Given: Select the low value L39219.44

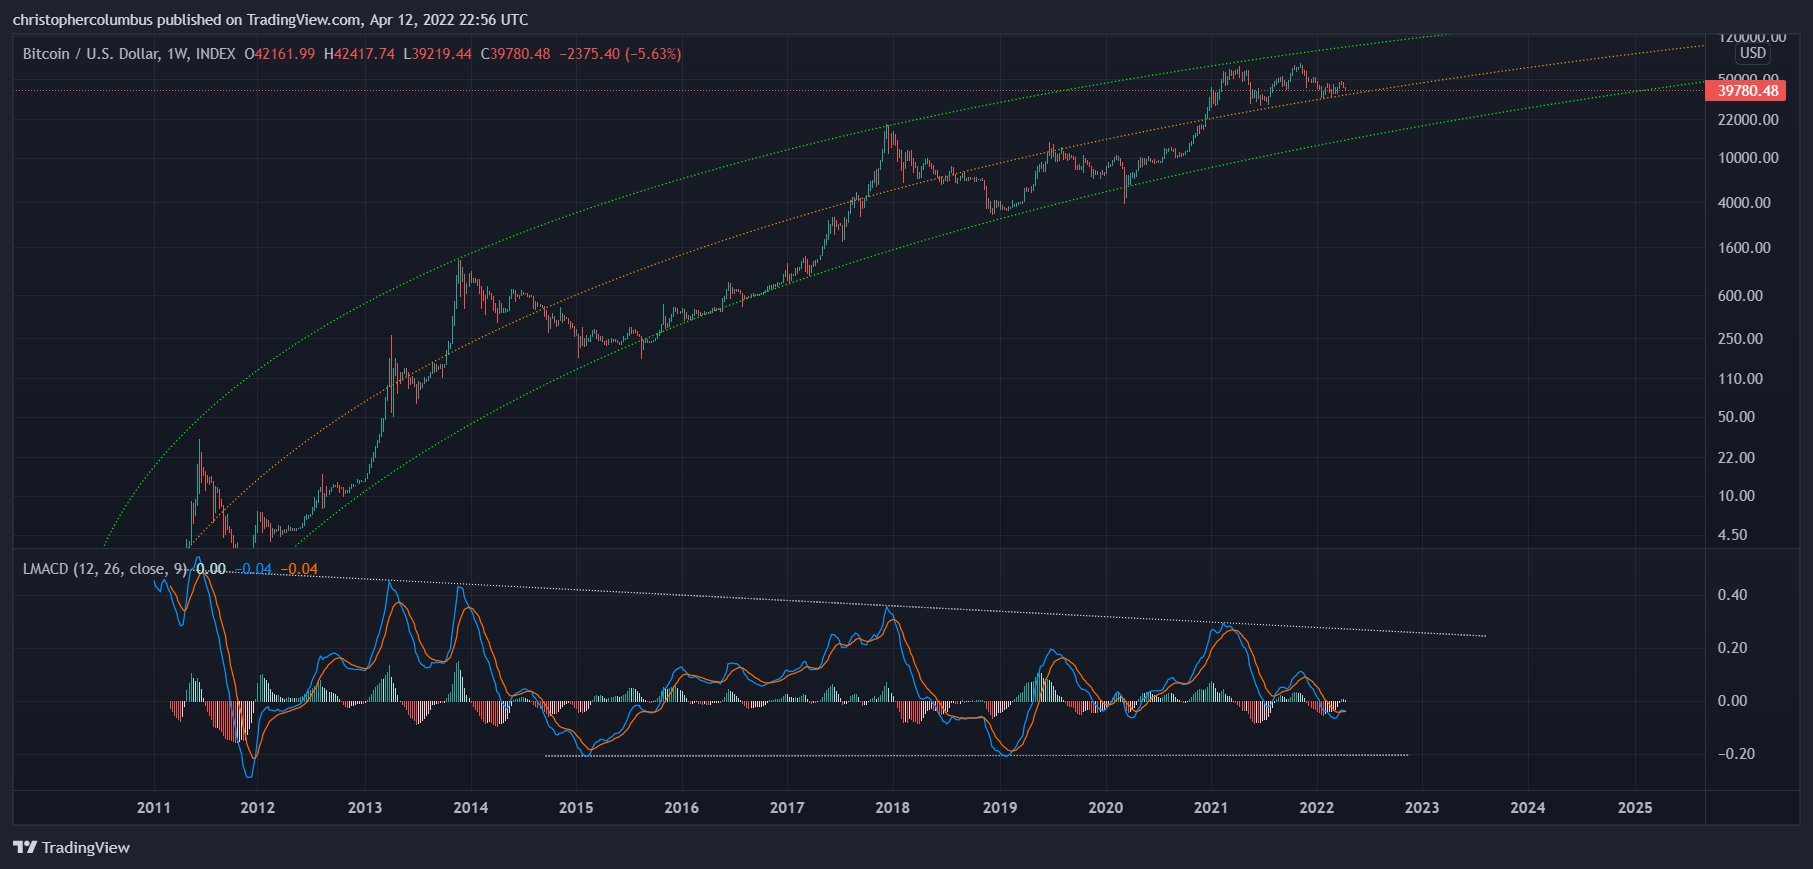Looking at the screenshot, I should (x=437, y=54).
